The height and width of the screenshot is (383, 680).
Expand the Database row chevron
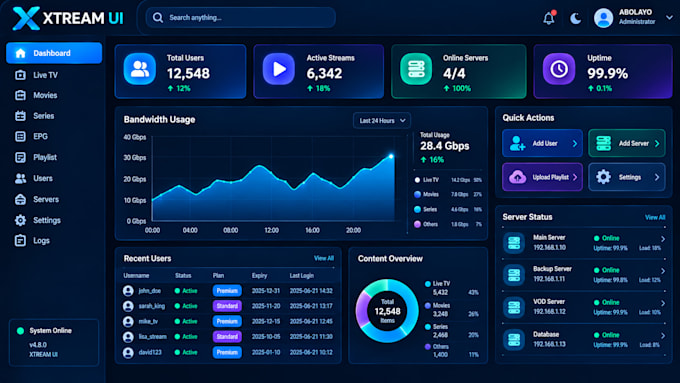[663, 336]
